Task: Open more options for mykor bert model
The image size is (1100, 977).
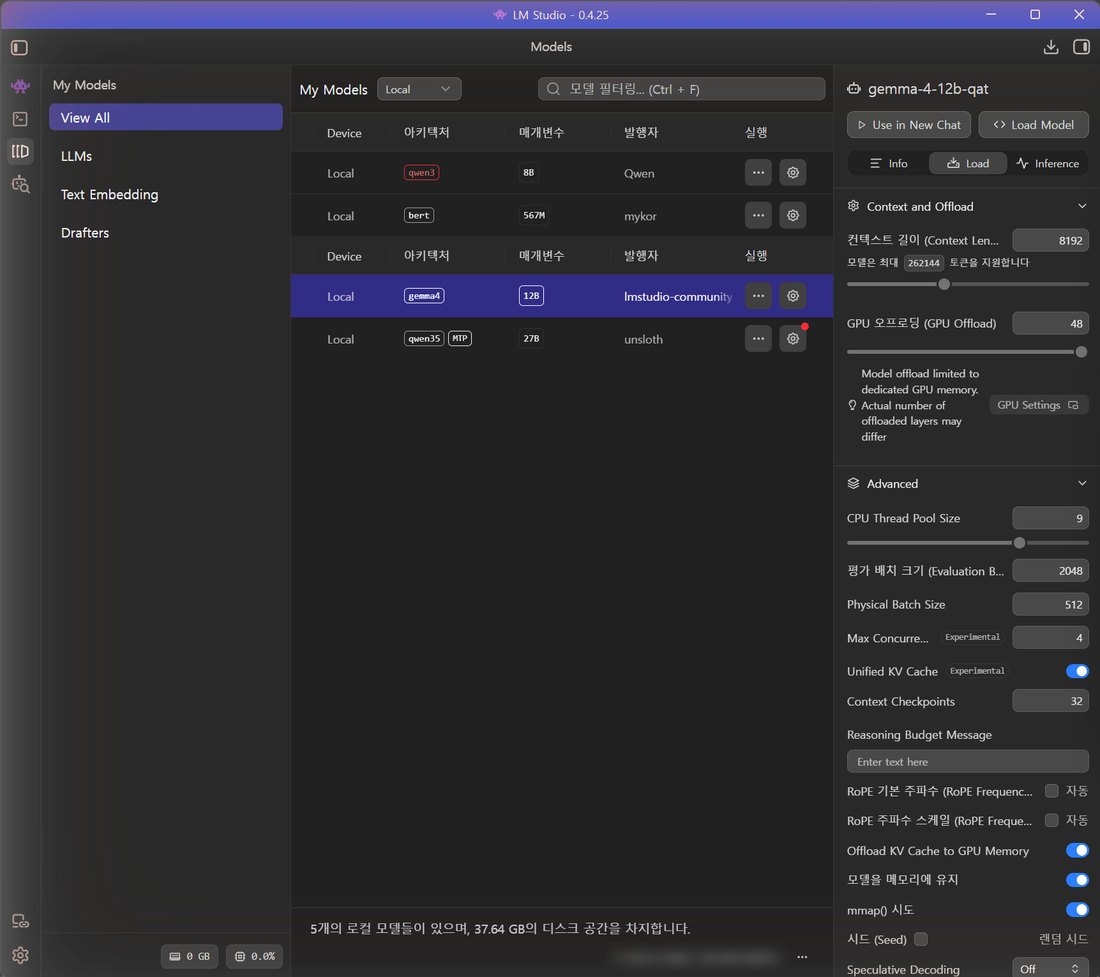Action: [x=758, y=215]
